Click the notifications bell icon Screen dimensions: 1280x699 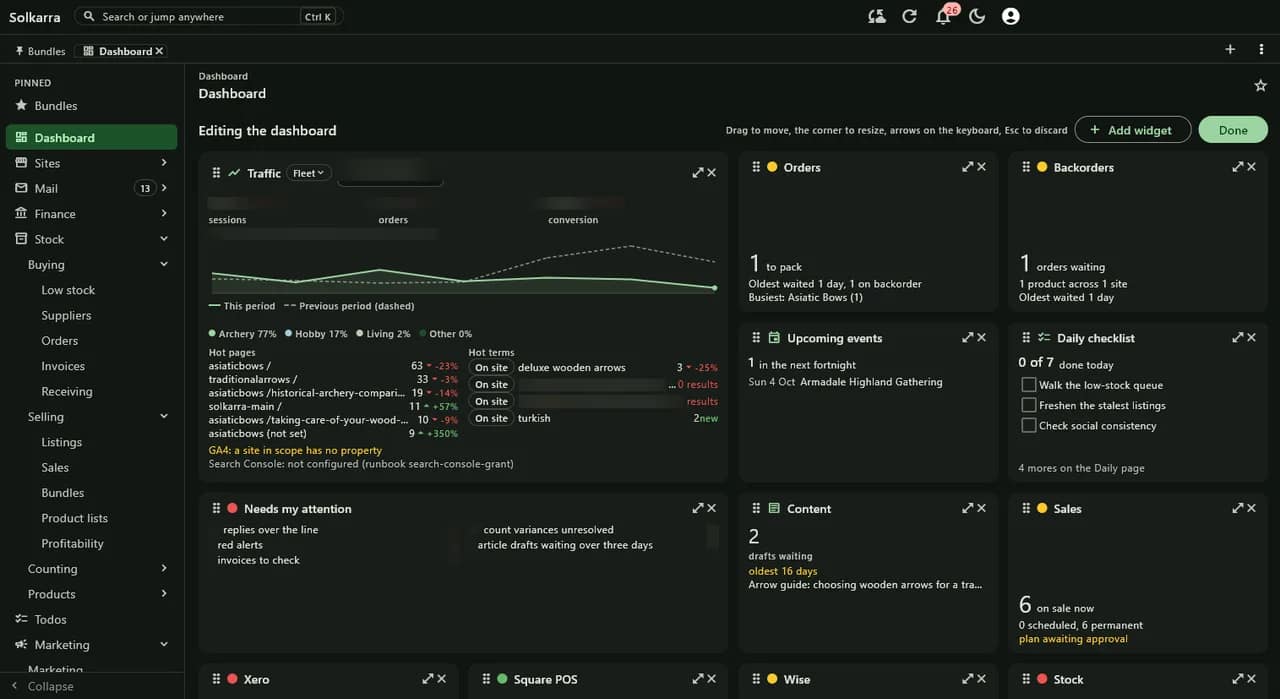pos(943,16)
